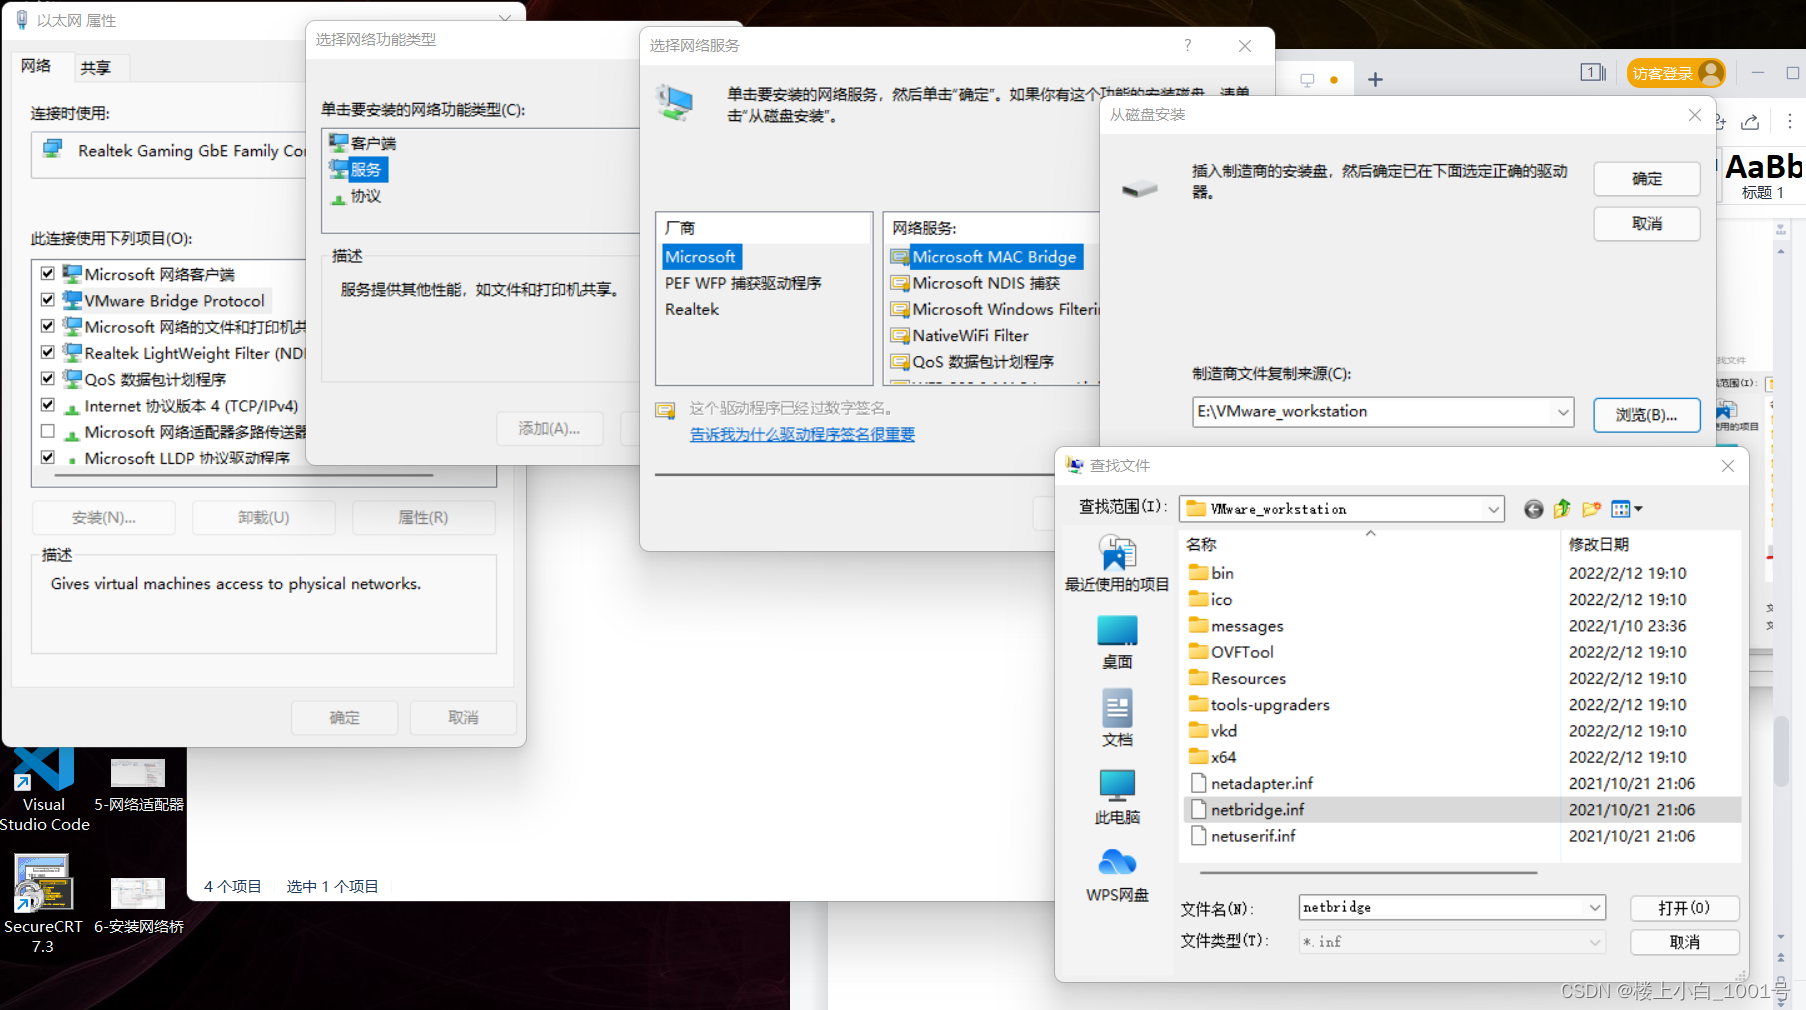This screenshot has height=1010, width=1806.
Task: Open Visual Studio Code desktop shortcut
Action: 44,790
